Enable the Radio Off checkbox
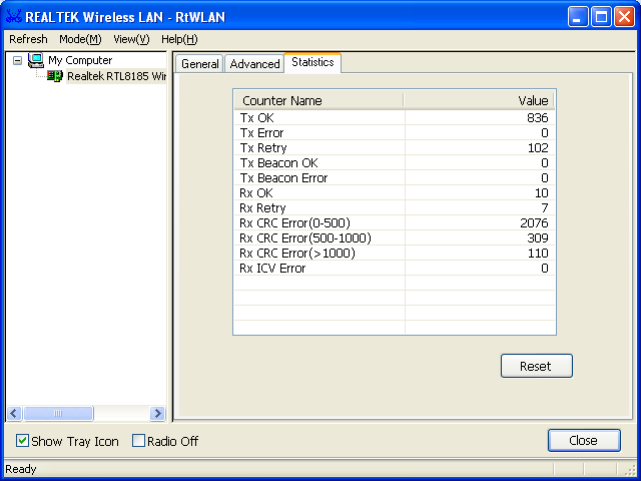 (138, 441)
